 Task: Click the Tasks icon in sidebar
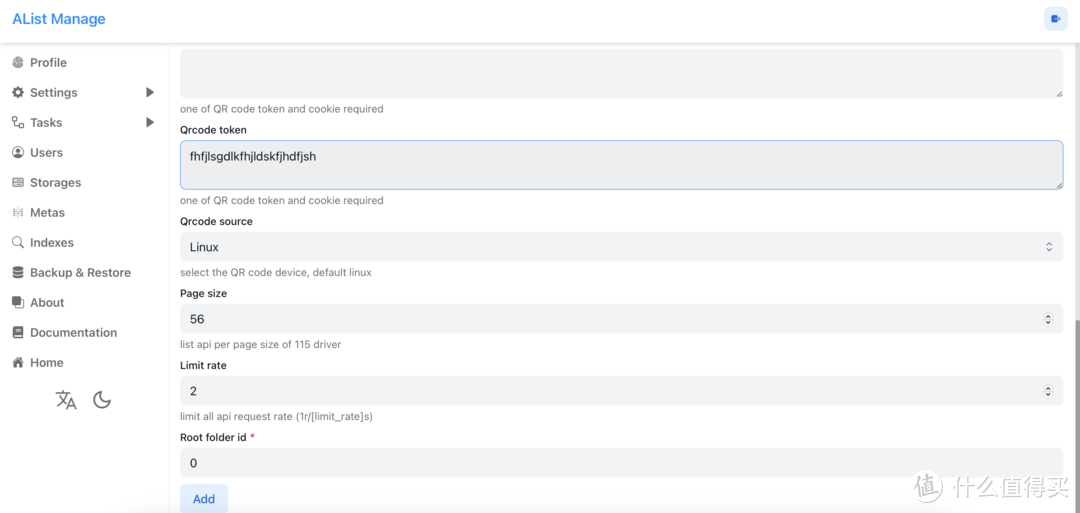[18, 122]
